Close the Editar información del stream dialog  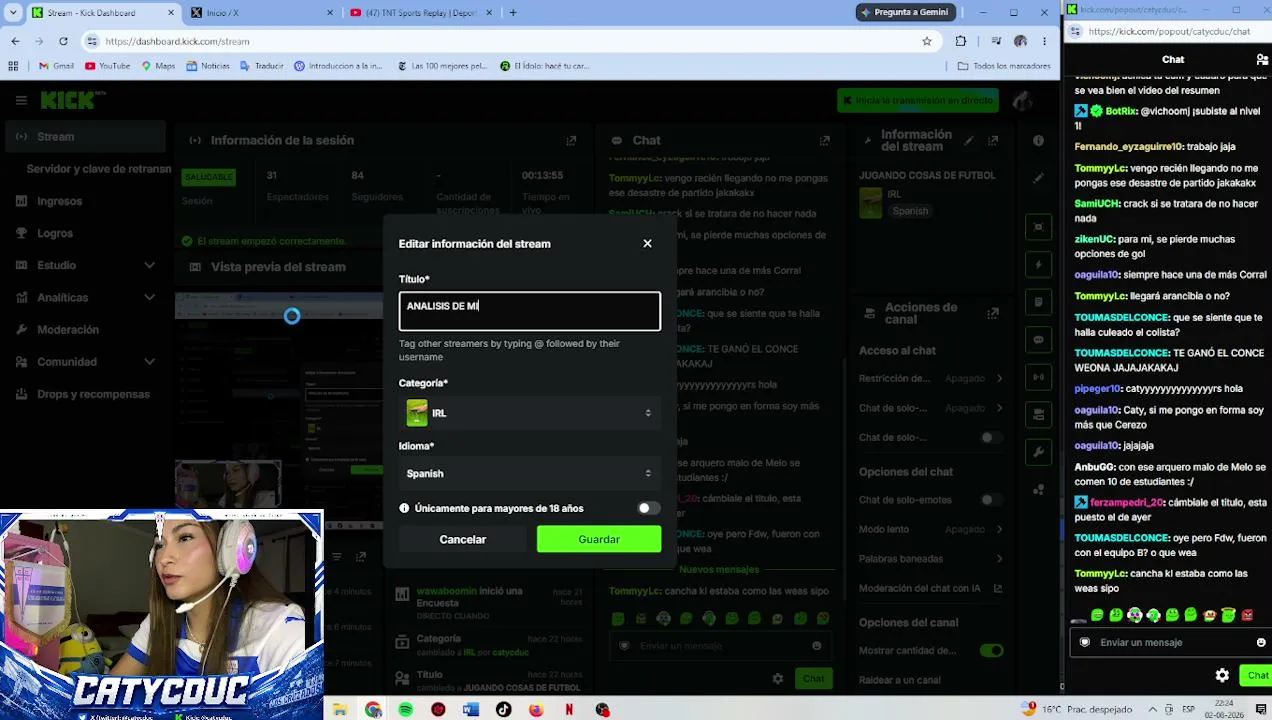(x=647, y=243)
